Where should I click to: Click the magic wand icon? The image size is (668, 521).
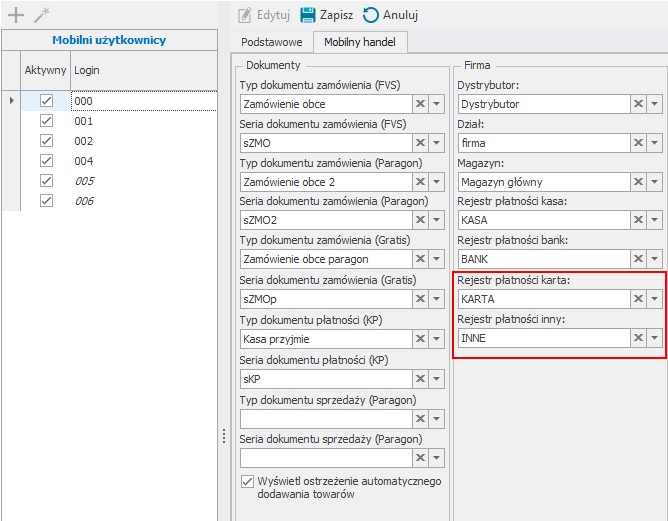tap(41, 15)
